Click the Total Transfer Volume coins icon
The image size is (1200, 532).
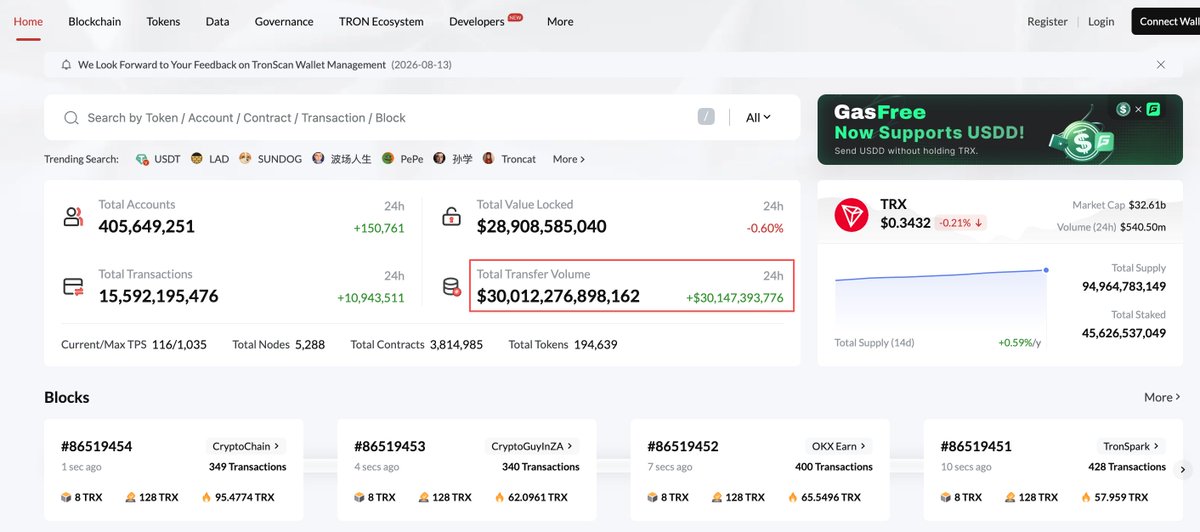tap(452, 287)
